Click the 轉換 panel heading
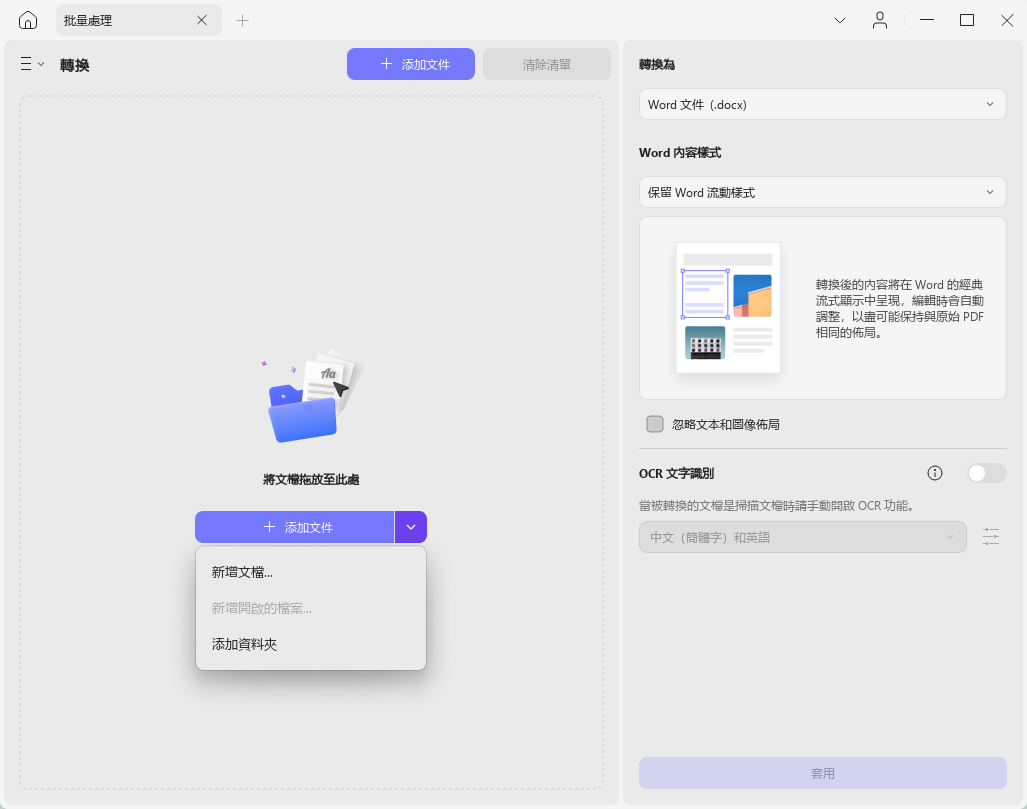 pyautogui.click(x=75, y=65)
